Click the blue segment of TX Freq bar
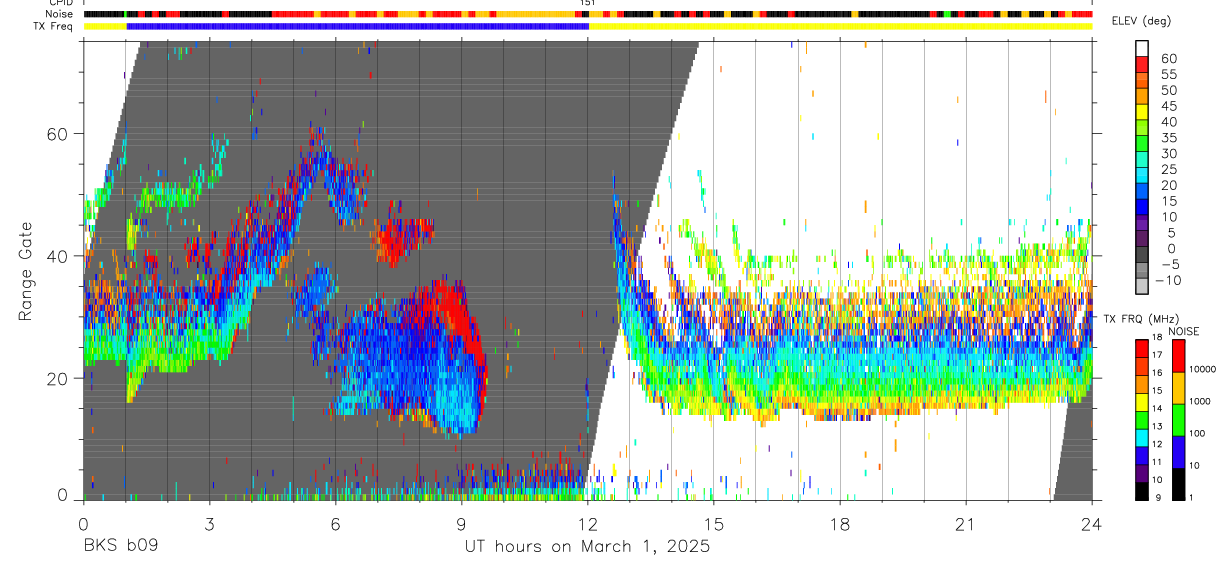1228x567 pixels. point(357,26)
